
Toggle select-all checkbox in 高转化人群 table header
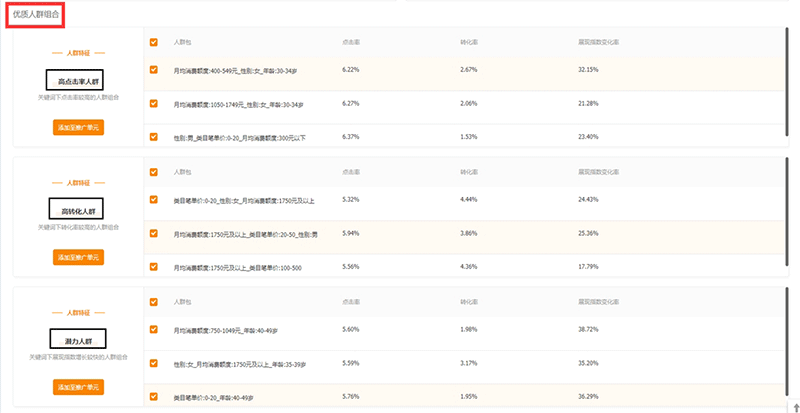(x=153, y=173)
